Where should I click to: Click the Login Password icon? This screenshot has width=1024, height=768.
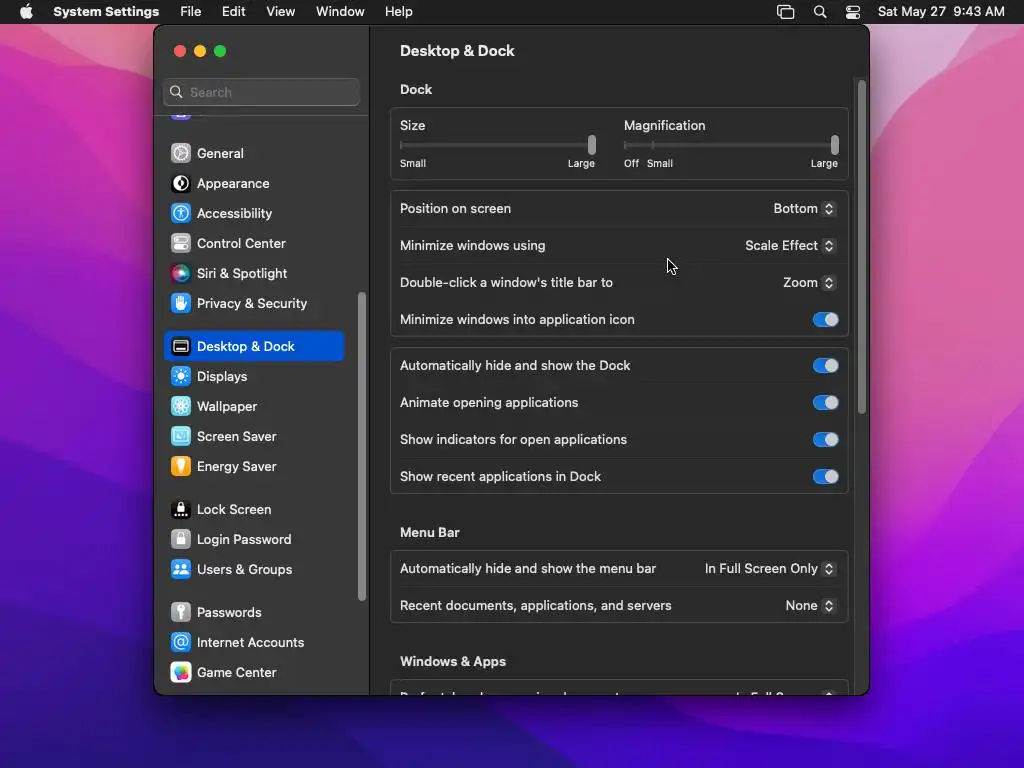coord(181,539)
